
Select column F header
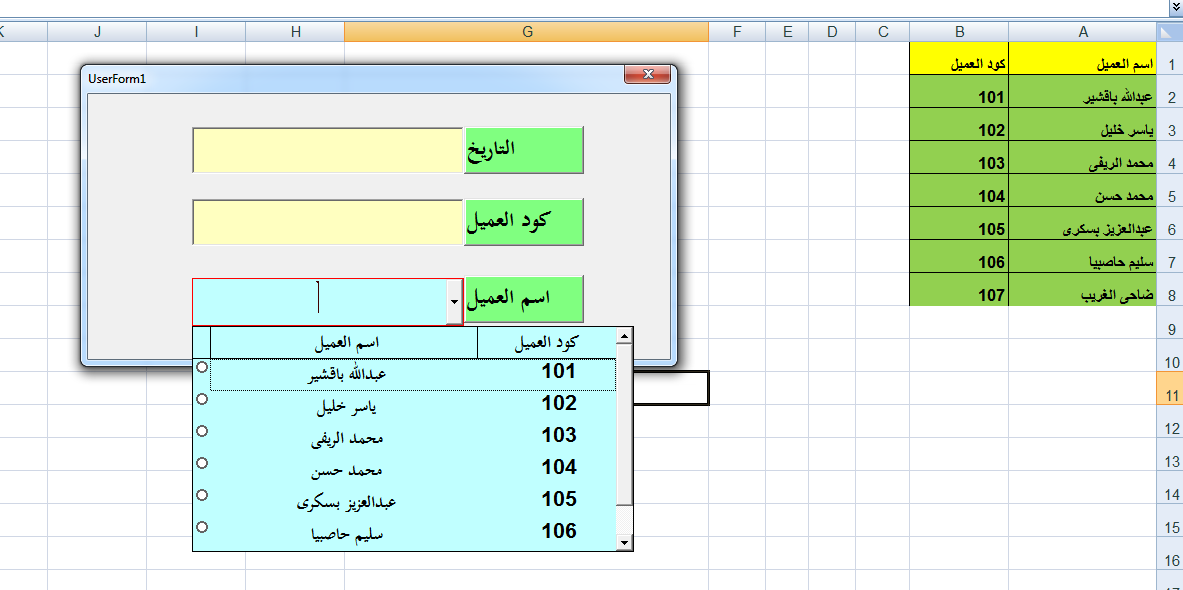pos(736,31)
